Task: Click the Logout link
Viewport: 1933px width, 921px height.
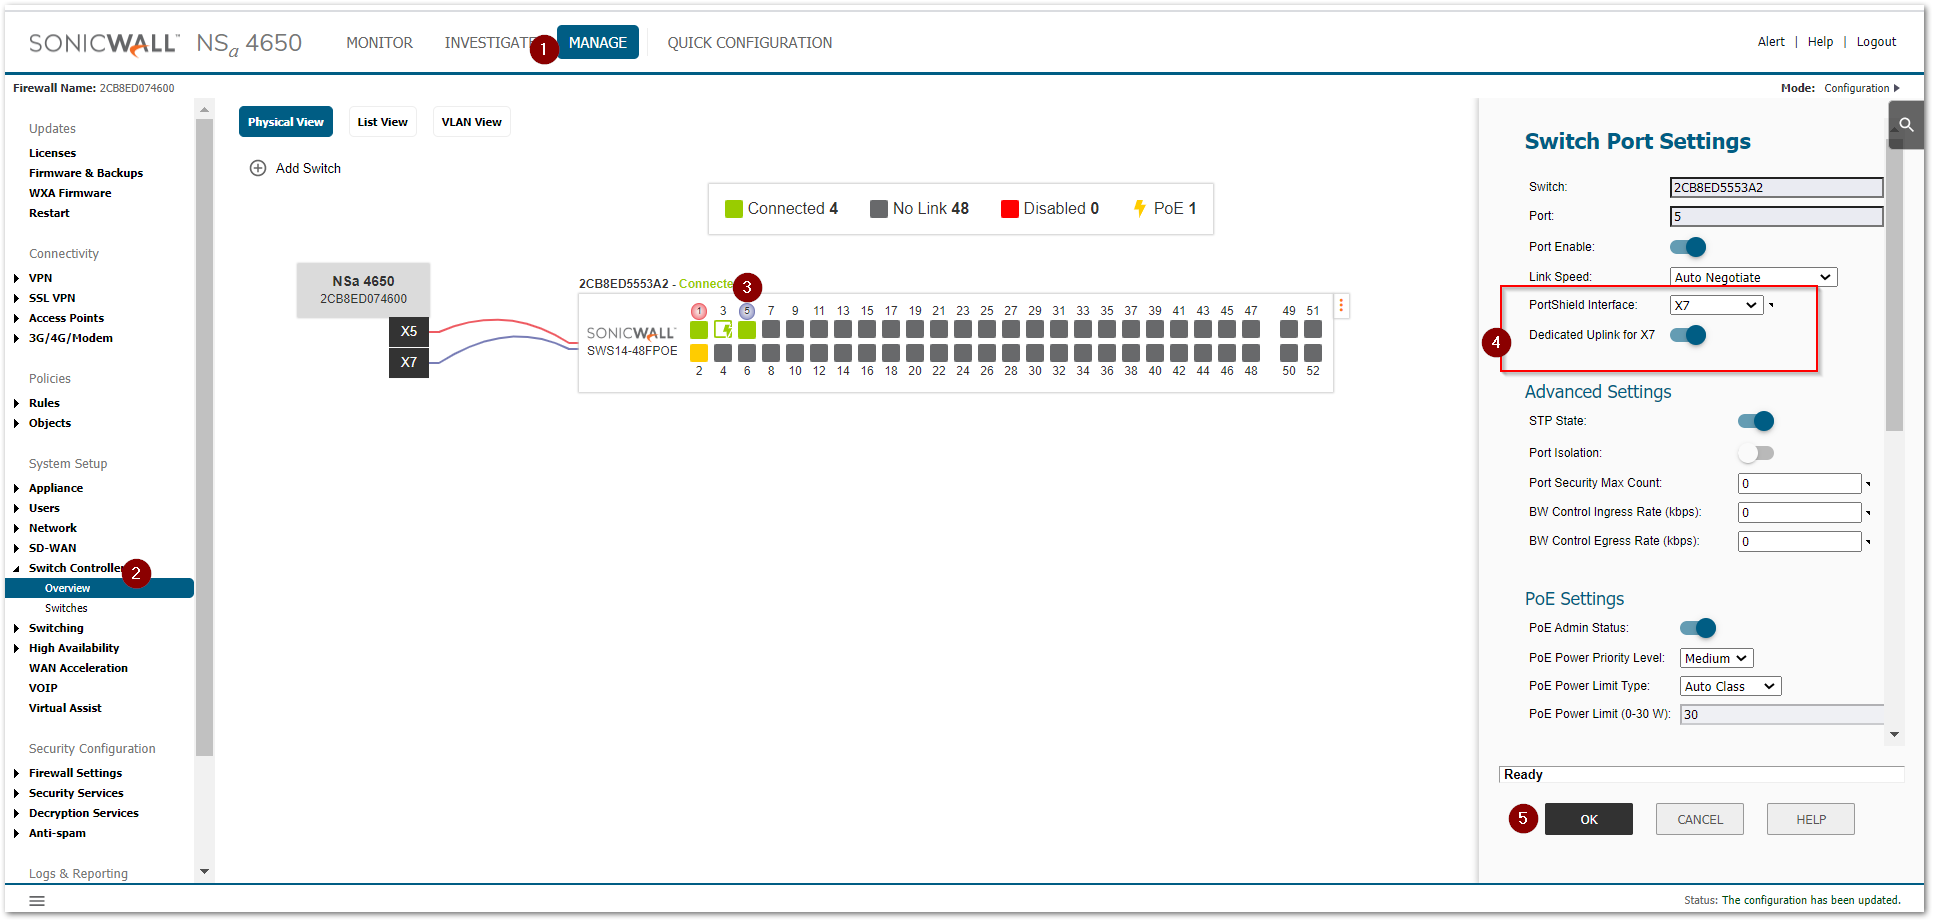Action: [x=1876, y=42]
